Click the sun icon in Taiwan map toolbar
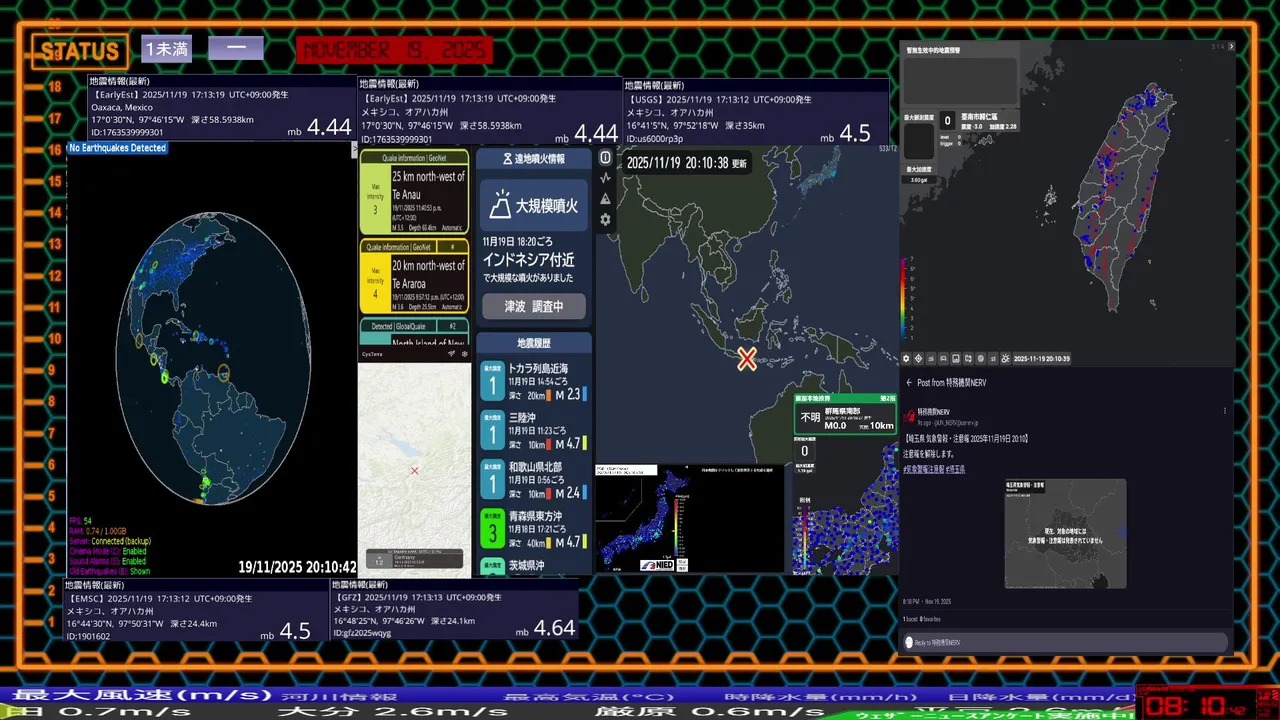The image size is (1280, 720). pyautogui.click(x=1005, y=358)
